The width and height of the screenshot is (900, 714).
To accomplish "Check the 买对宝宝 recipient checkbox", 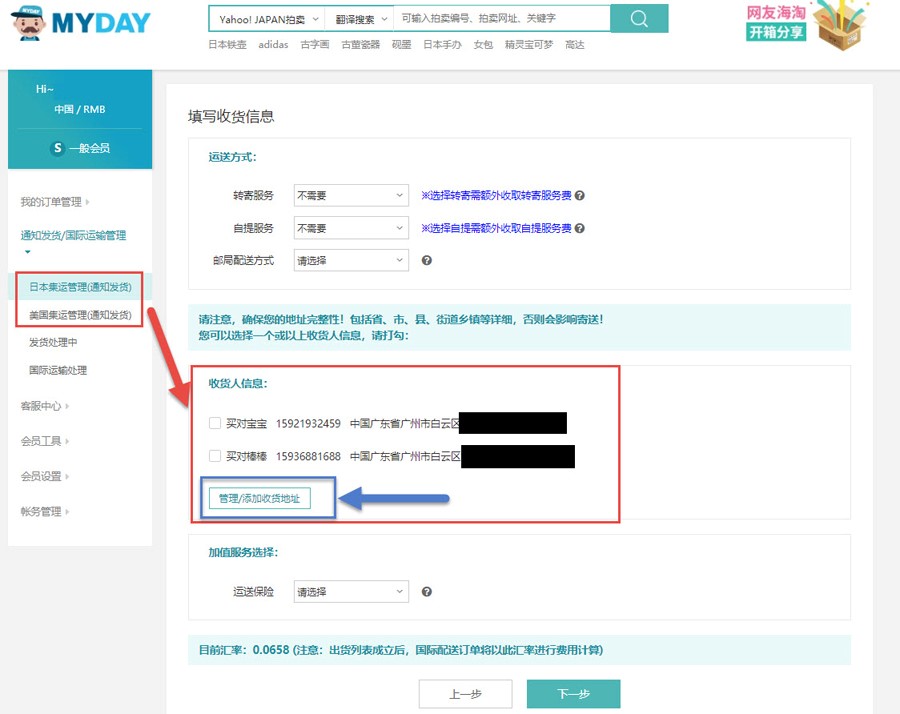I will [215, 423].
